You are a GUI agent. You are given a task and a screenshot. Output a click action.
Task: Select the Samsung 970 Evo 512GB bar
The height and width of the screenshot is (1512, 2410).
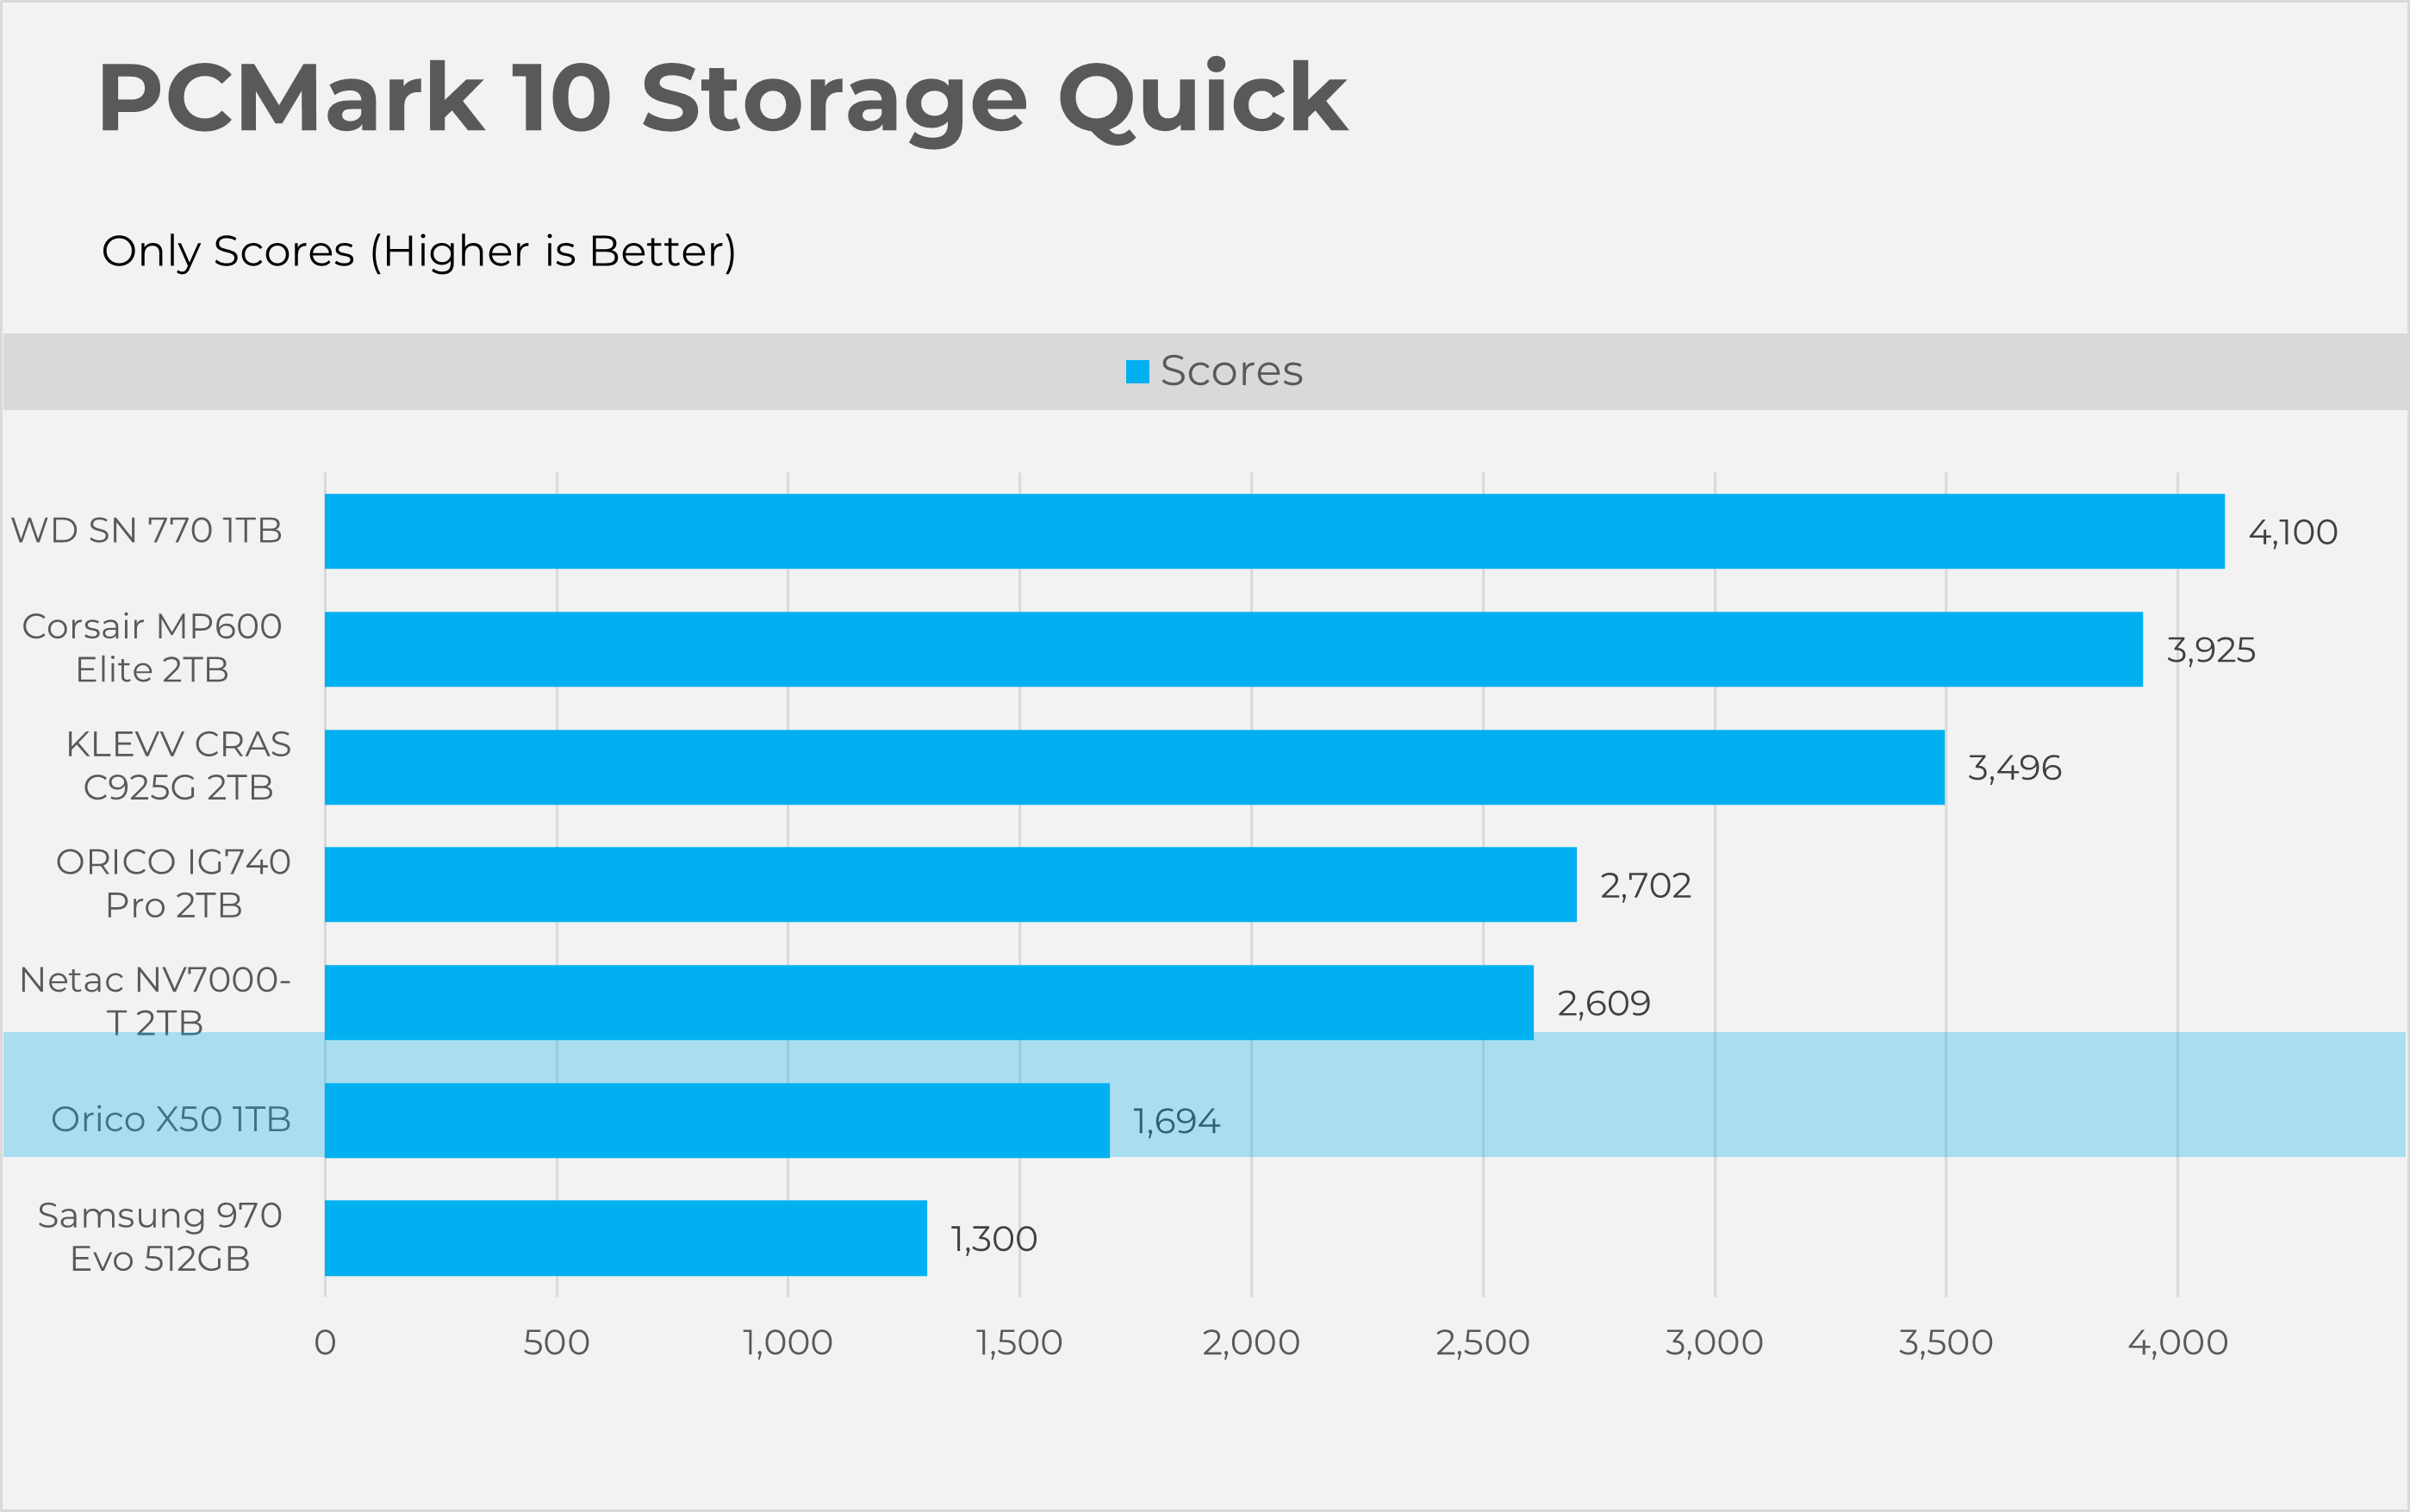pyautogui.click(x=625, y=1238)
